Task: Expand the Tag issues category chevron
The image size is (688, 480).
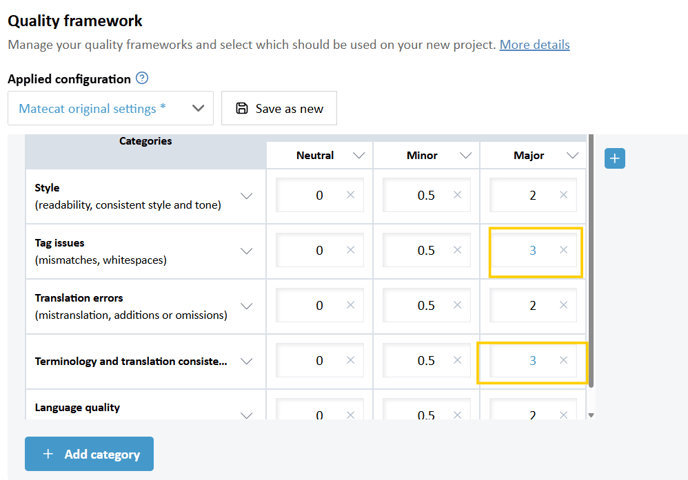Action: tap(246, 251)
